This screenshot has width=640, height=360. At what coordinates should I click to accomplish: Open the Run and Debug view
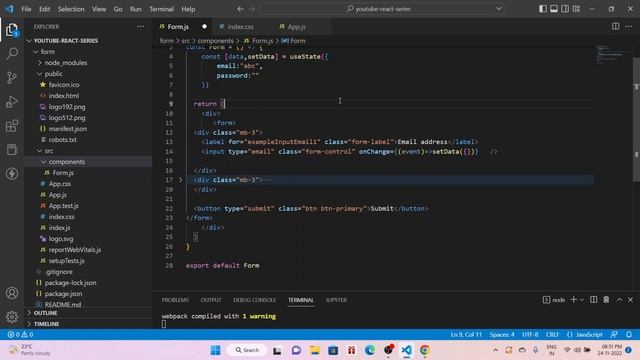pyautogui.click(x=12, y=102)
